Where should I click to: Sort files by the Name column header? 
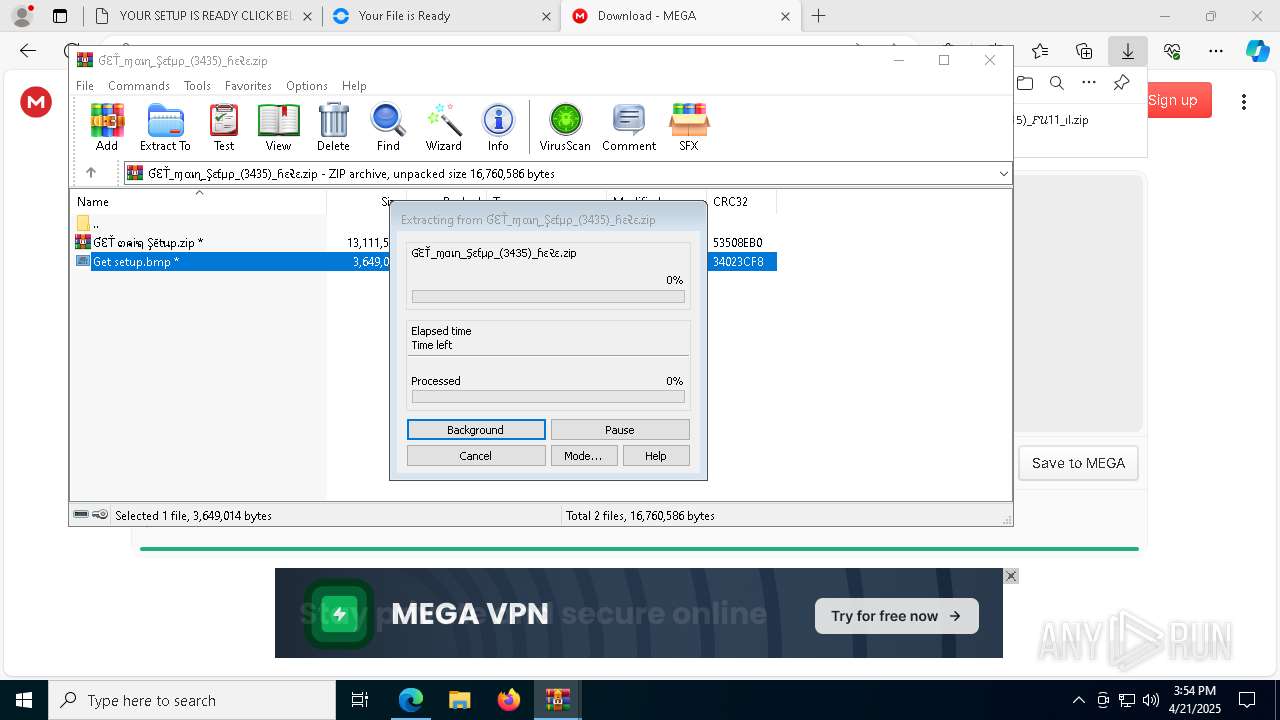click(198, 201)
